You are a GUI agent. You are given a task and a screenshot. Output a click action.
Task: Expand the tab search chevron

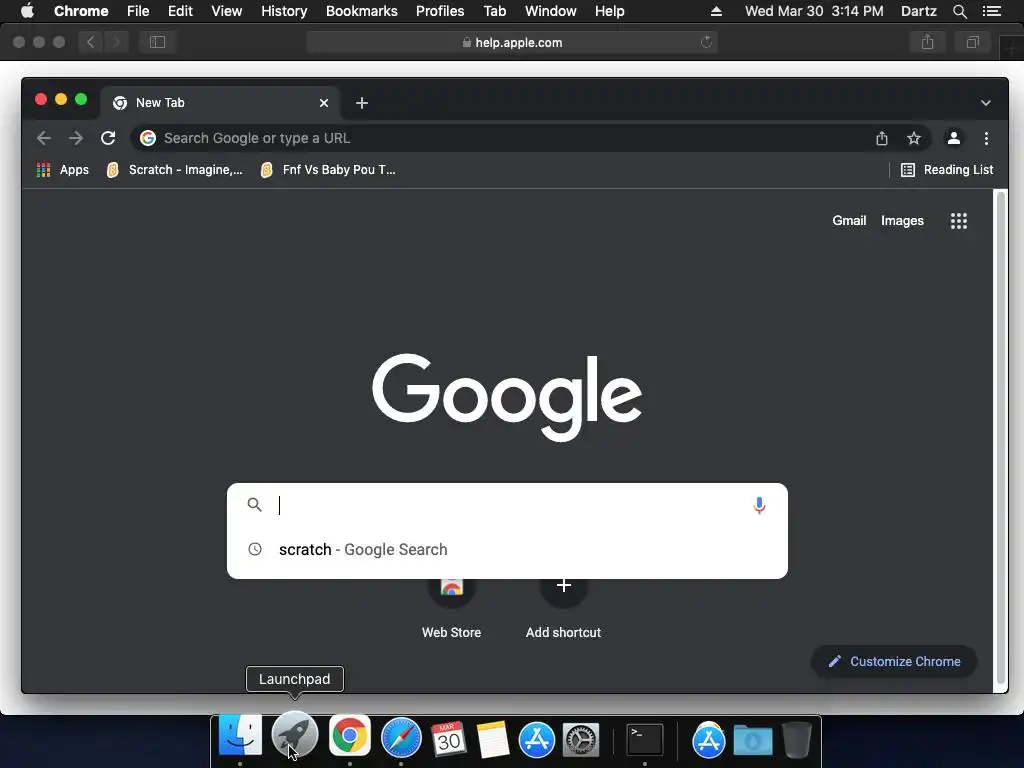(x=985, y=103)
